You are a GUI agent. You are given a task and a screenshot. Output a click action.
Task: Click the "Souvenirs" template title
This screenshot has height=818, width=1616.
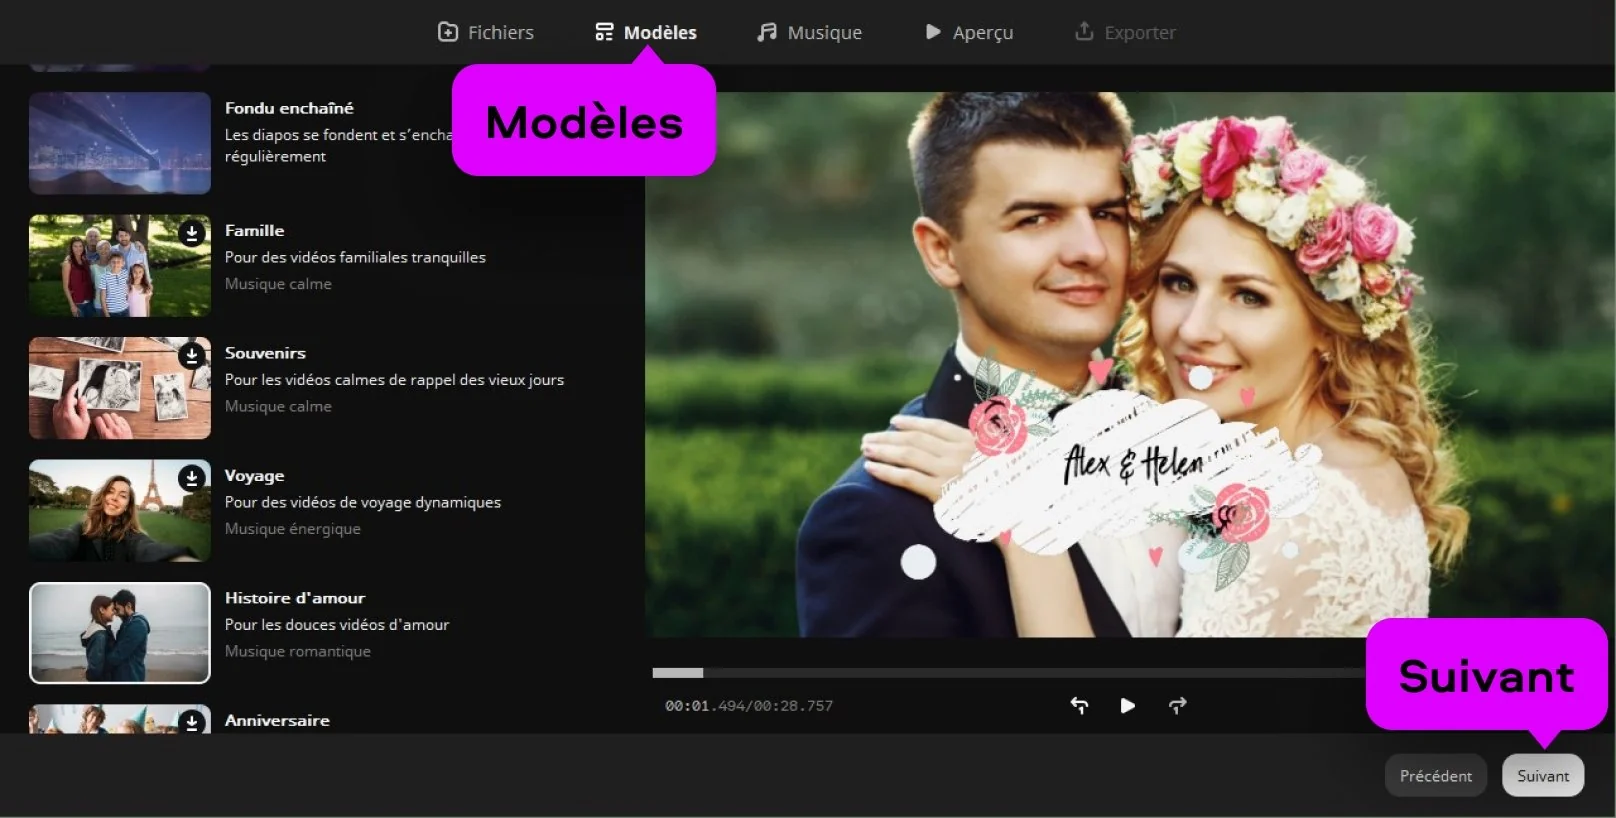pos(265,353)
